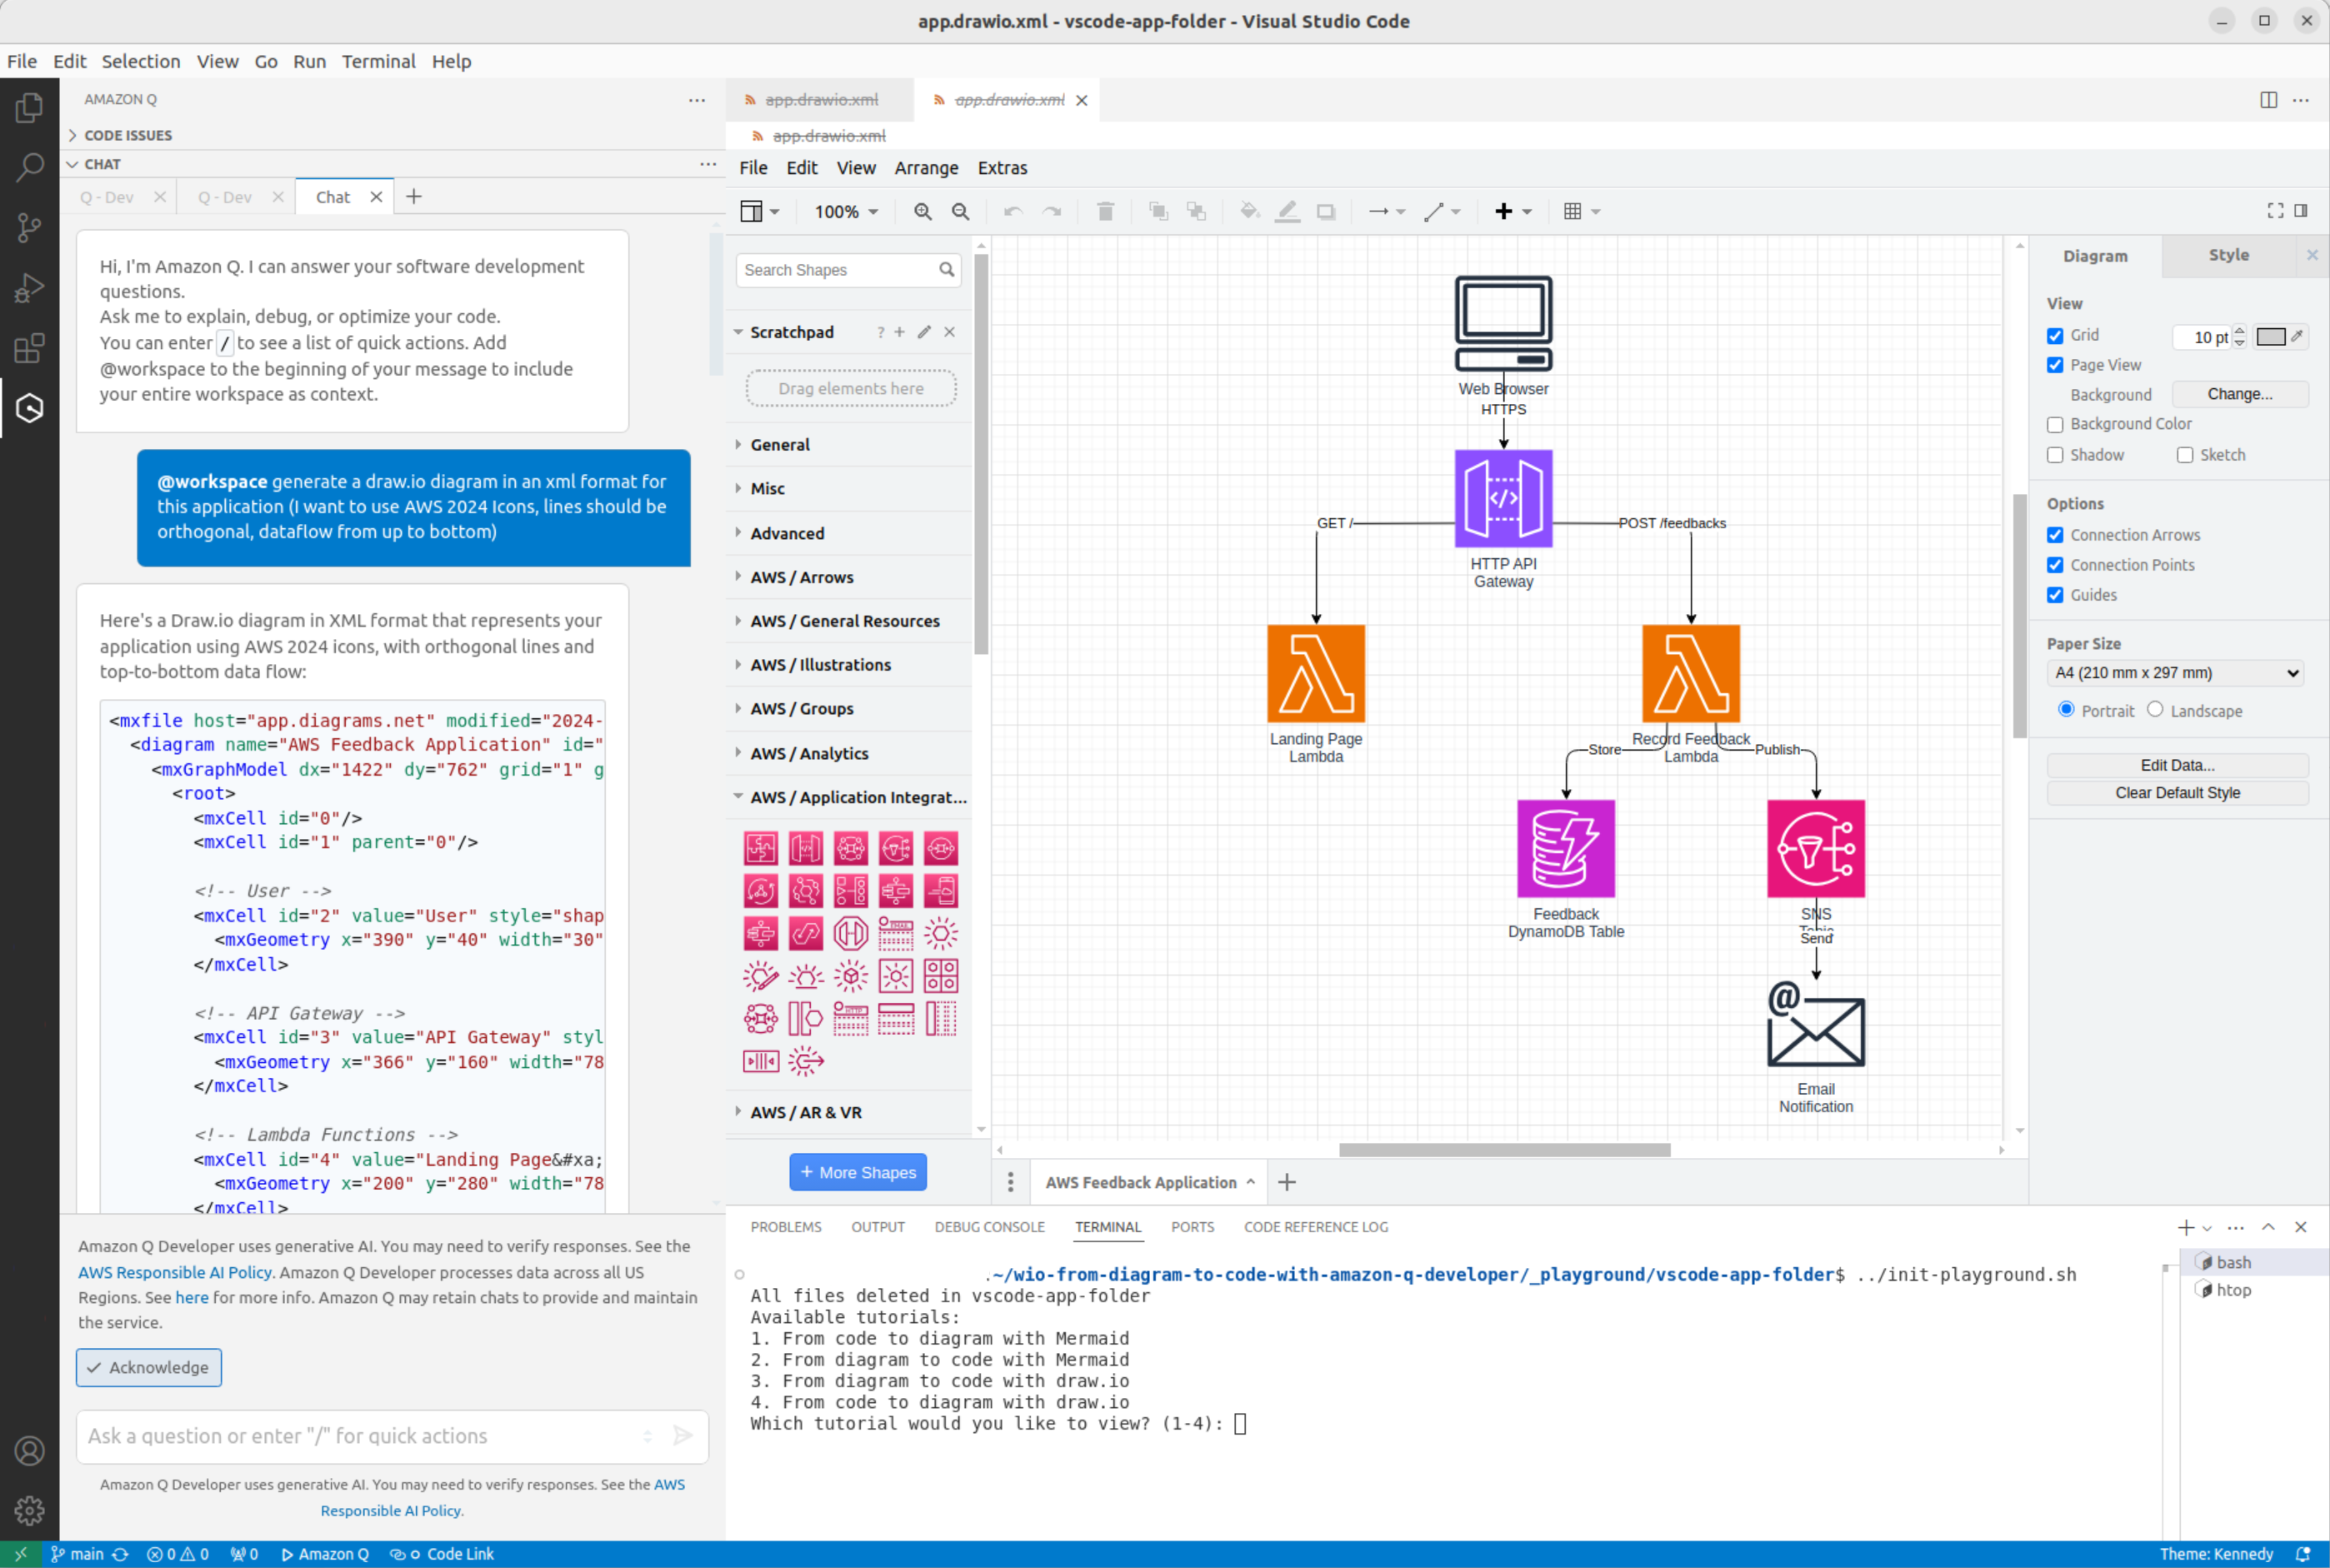
Task: Open the draw.io Arrange menu
Action: pos(926,168)
